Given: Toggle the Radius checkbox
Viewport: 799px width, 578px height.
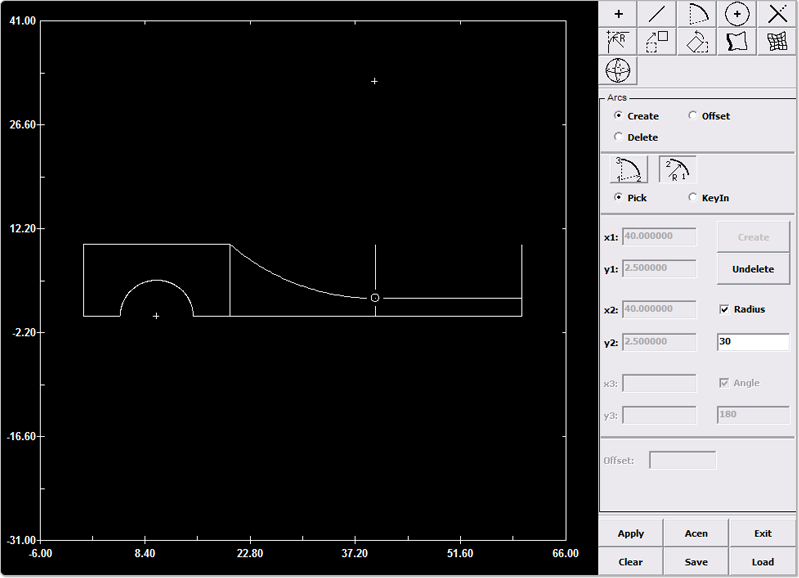Looking at the screenshot, I should (724, 309).
